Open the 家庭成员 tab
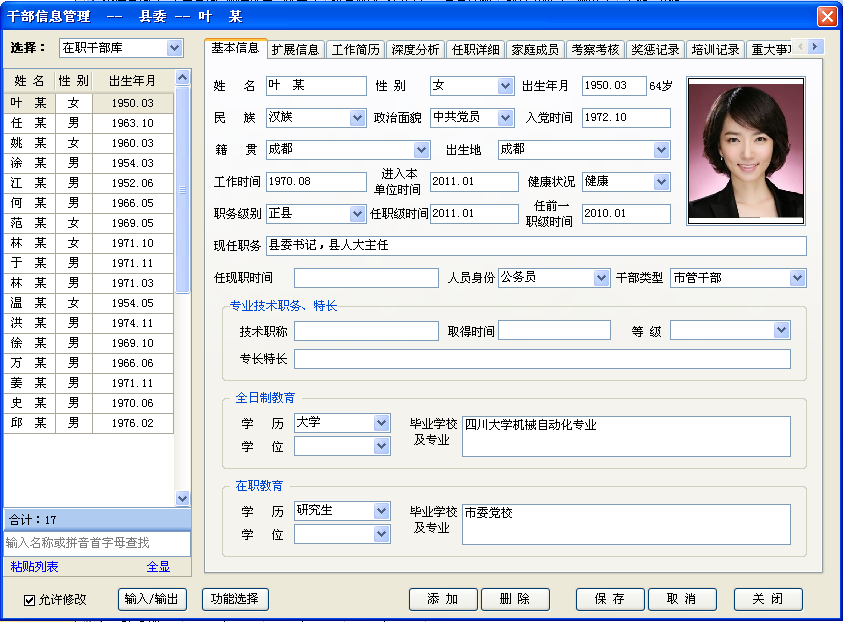This screenshot has width=843, height=622. (535, 49)
